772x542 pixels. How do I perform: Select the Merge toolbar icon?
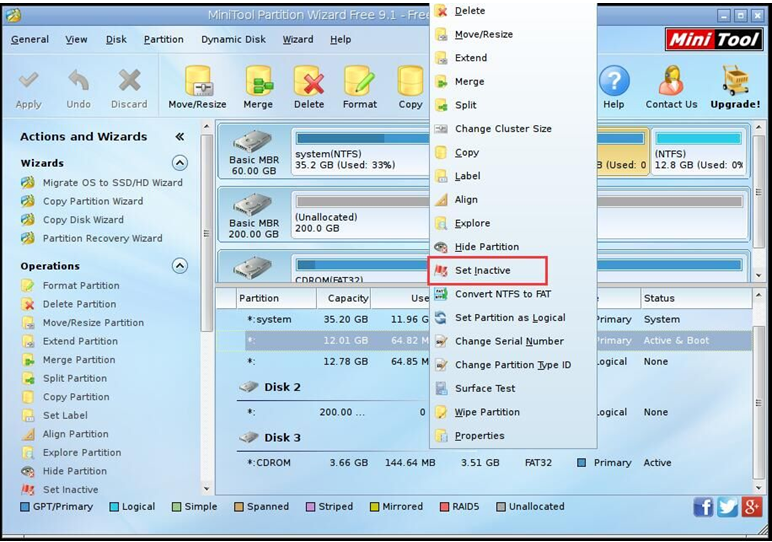point(258,80)
